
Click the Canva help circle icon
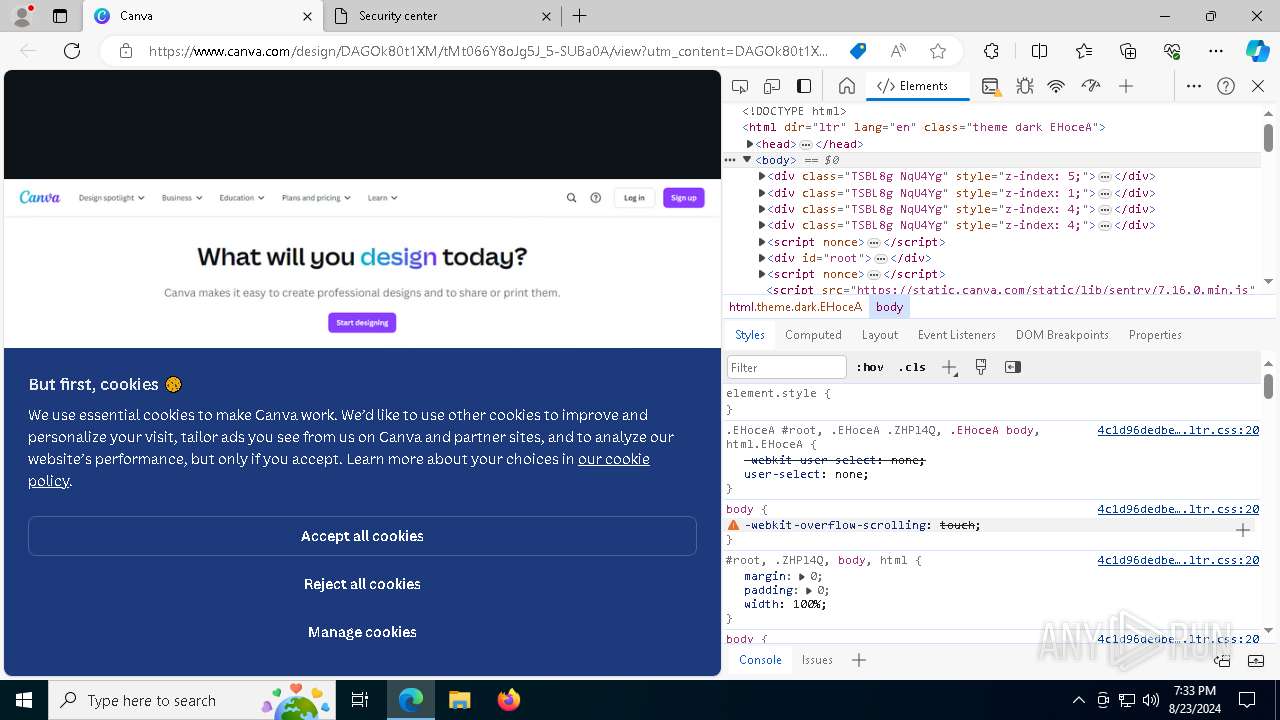(x=596, y=198)
